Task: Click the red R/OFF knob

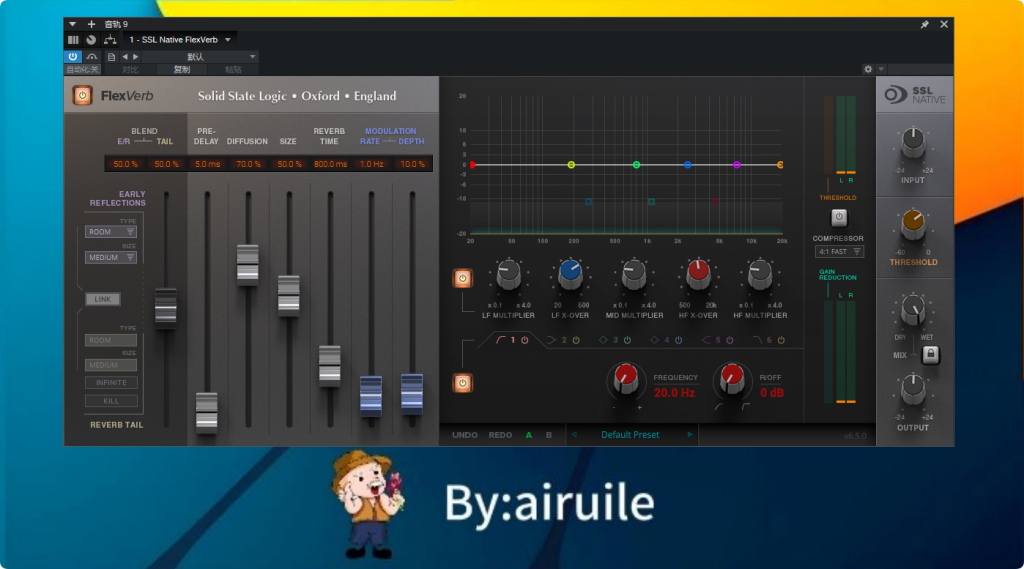Action: pos(731,379)
